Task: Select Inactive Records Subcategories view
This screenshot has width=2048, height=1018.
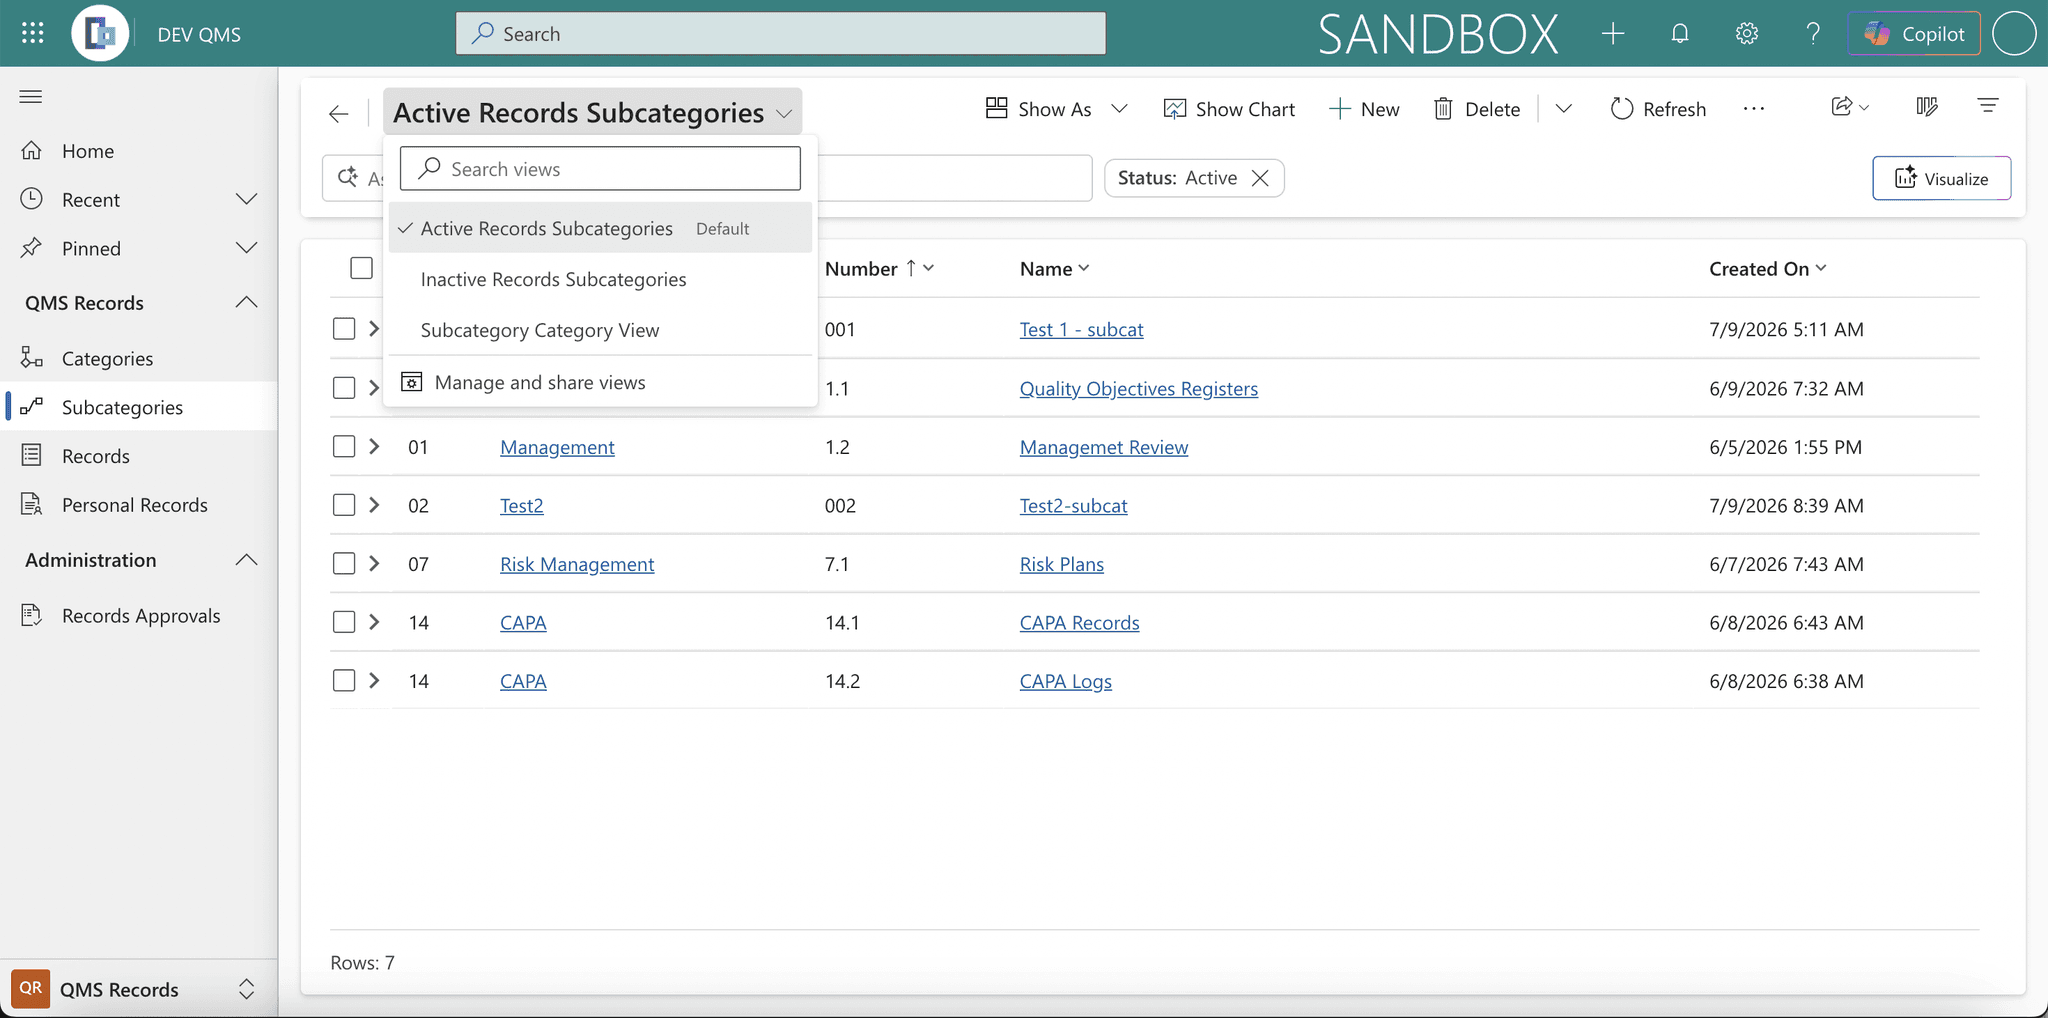Action: click(x=599, y=279)
